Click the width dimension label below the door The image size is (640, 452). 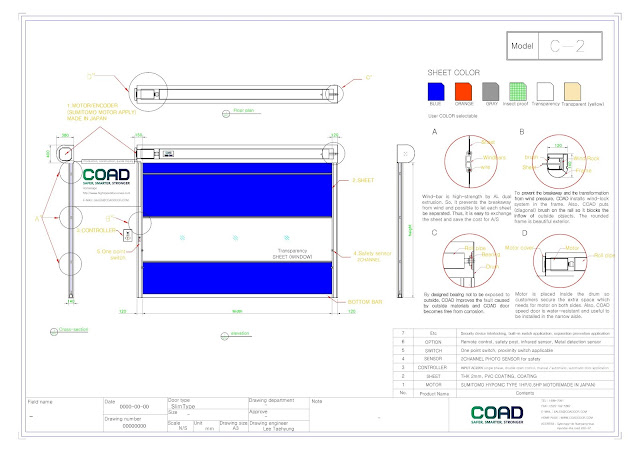[237, 311]
